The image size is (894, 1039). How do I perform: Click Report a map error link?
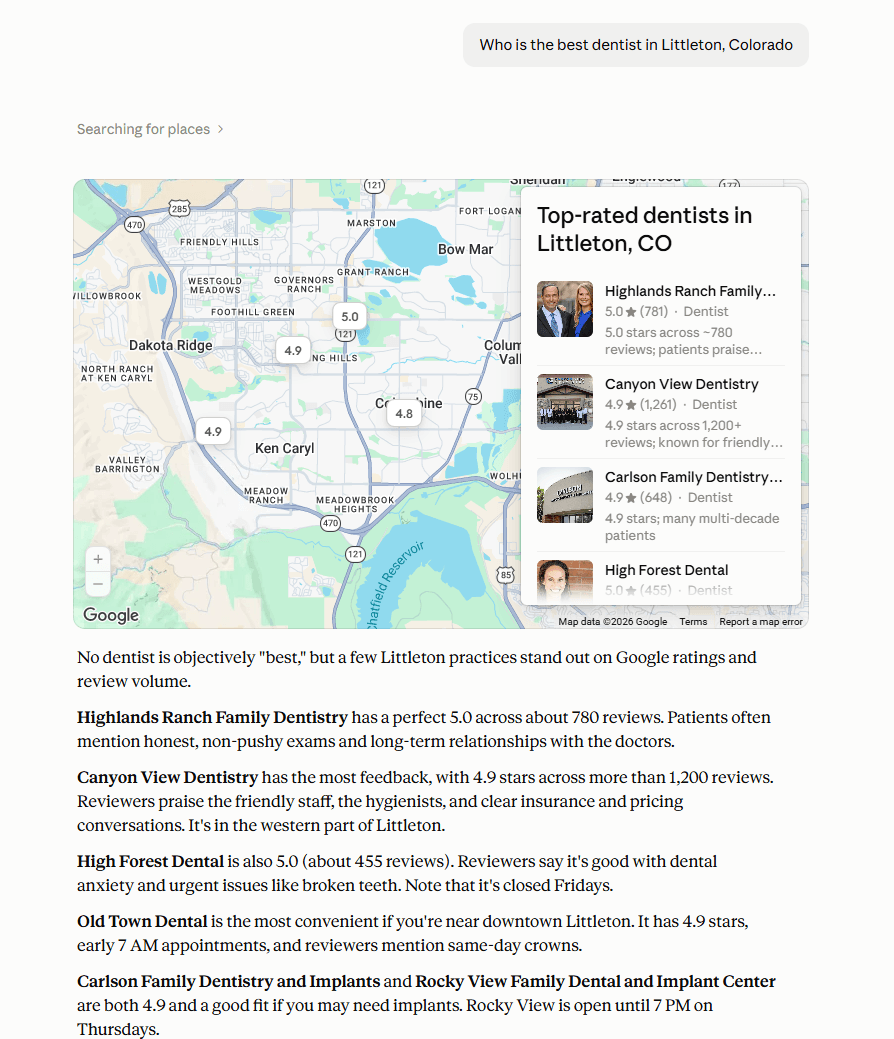click(761, 622)
